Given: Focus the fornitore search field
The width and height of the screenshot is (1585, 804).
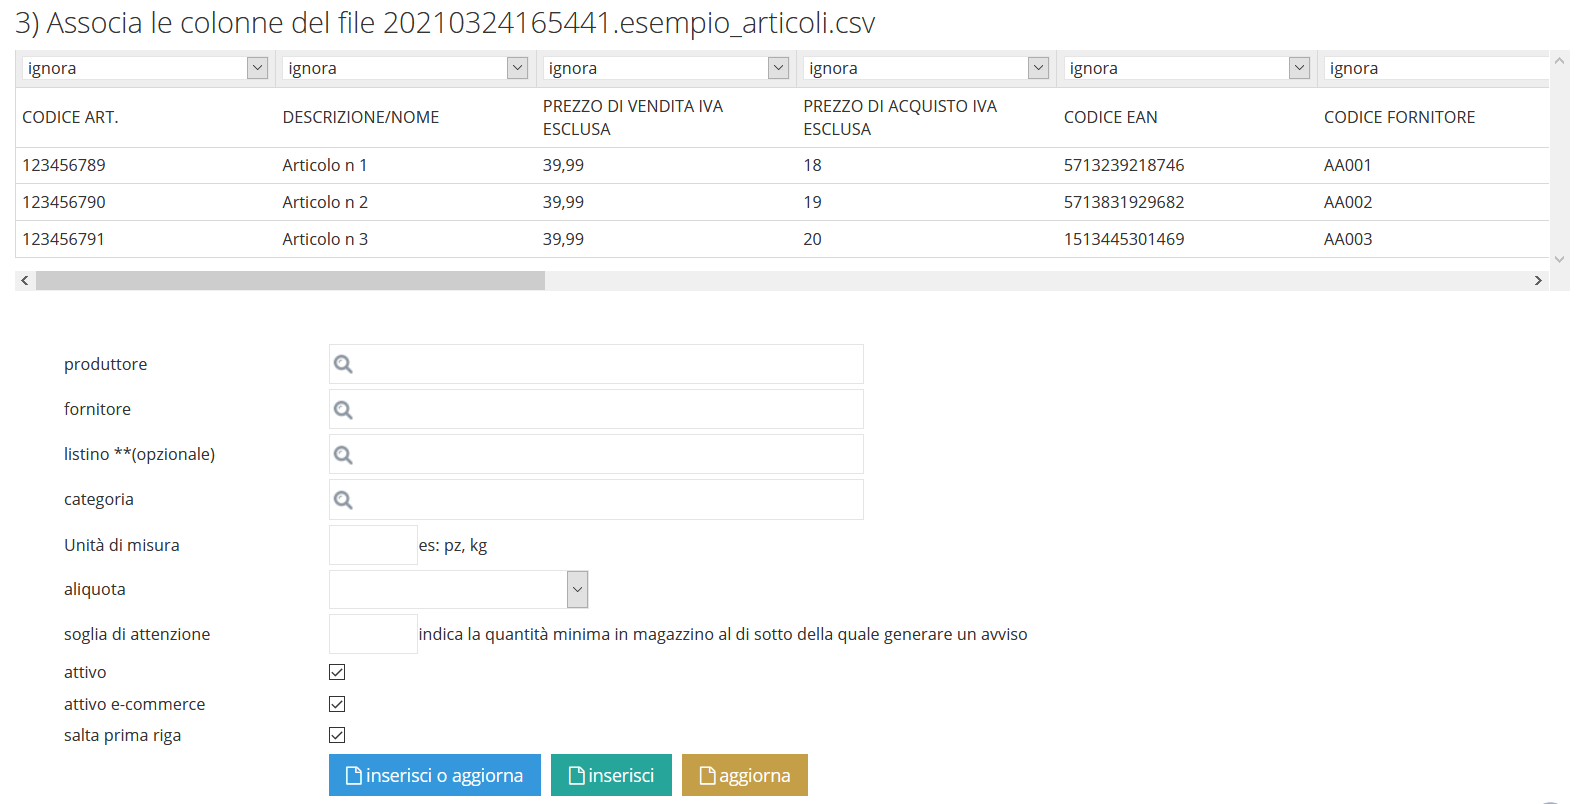Looking at the screenshot, I should click(596, 409).
